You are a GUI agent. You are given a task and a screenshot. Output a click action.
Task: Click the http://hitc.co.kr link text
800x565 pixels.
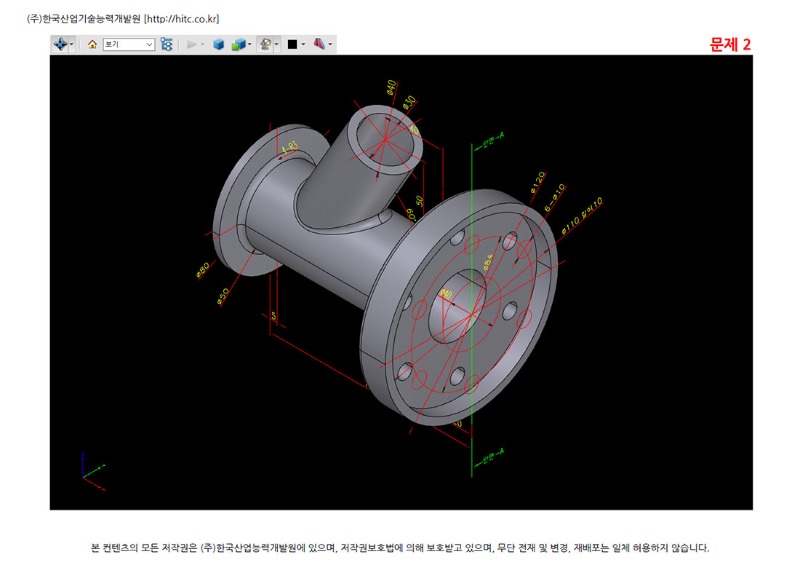point(182,19)
